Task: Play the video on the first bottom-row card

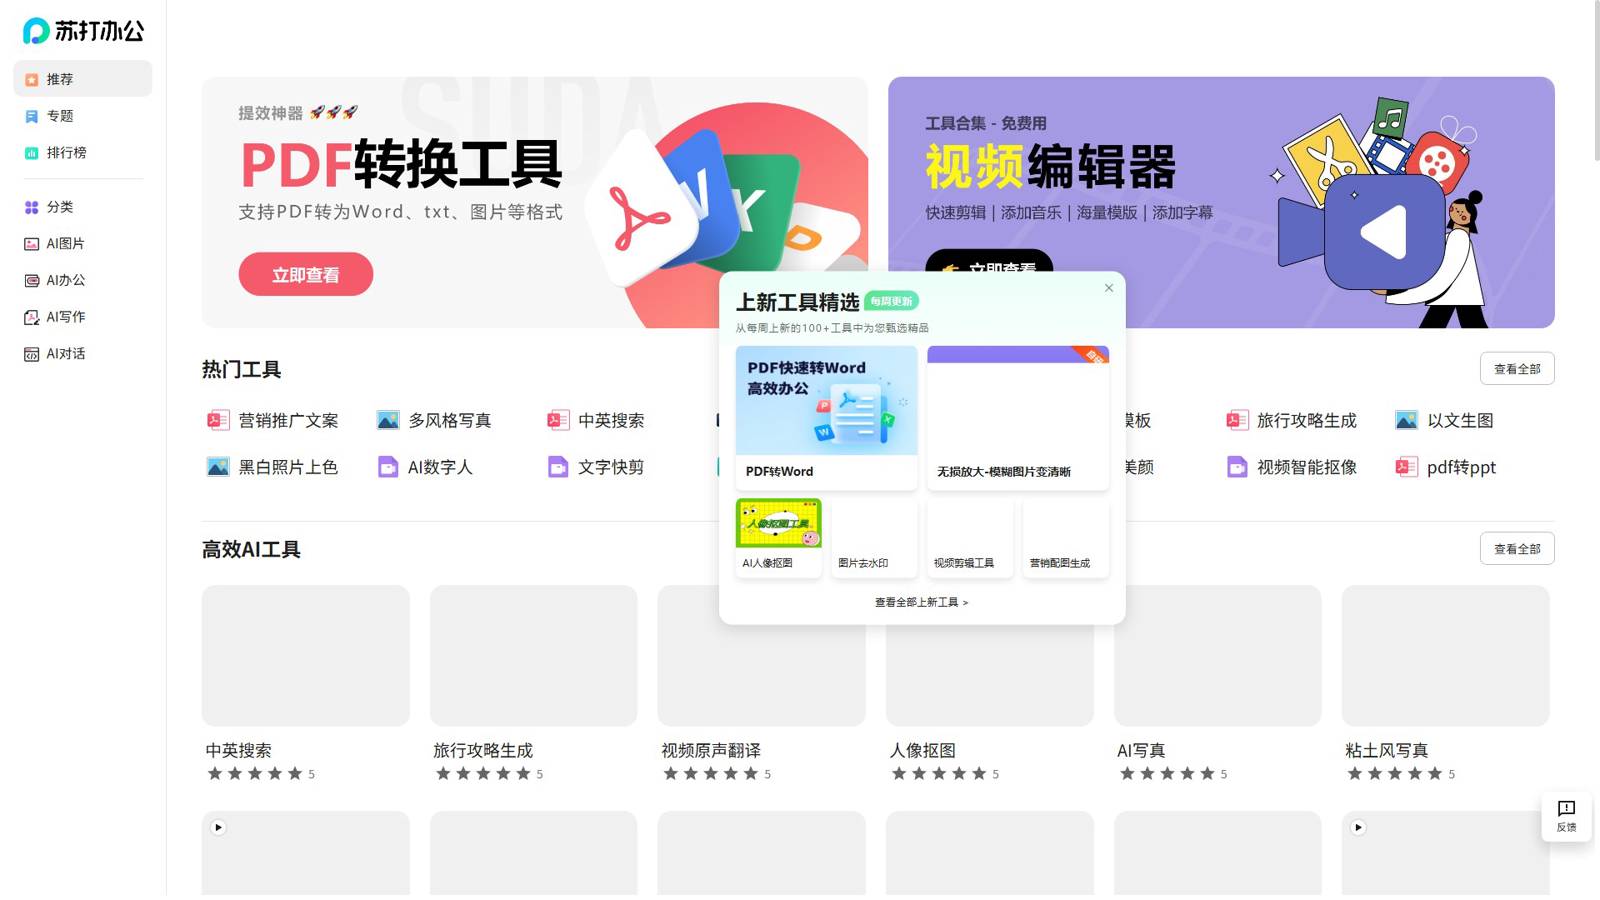Action: 218,827
